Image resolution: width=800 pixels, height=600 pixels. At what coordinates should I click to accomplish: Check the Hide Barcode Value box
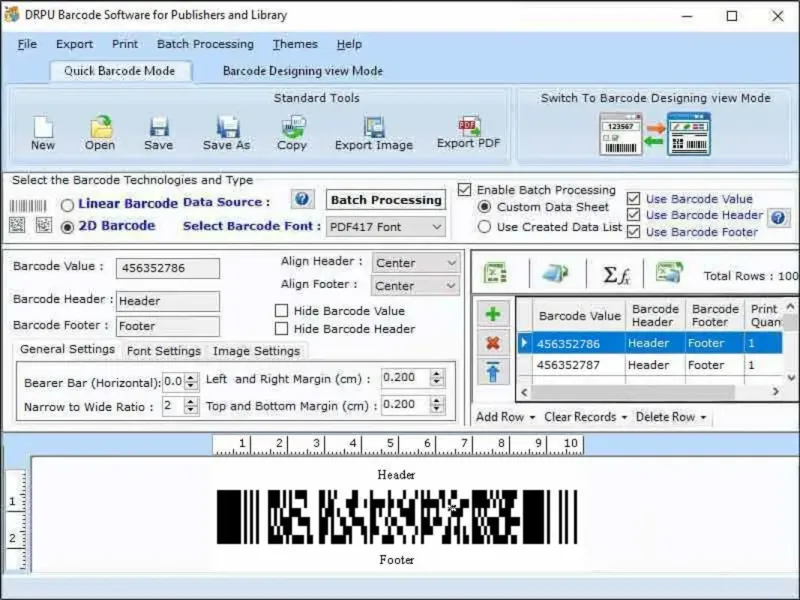(x=281, y=311)
